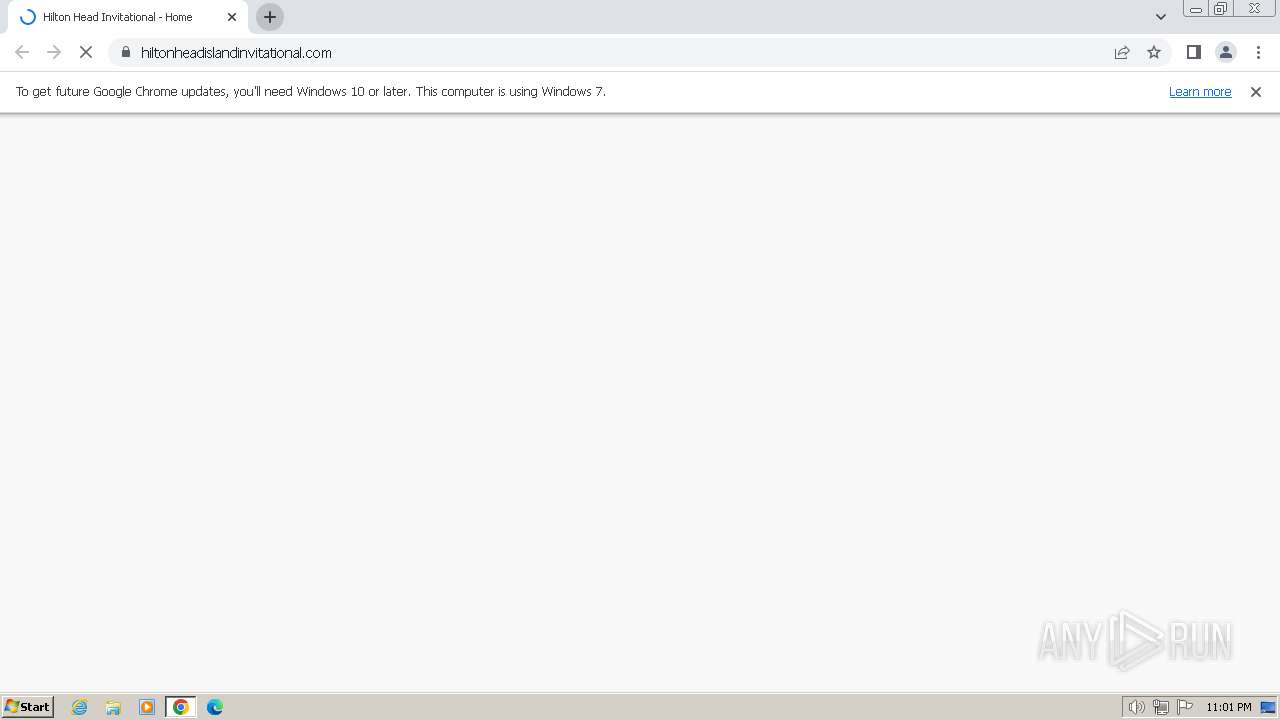Close the Chrome window
The image size is (1280, 720).
pos(1254,8)
